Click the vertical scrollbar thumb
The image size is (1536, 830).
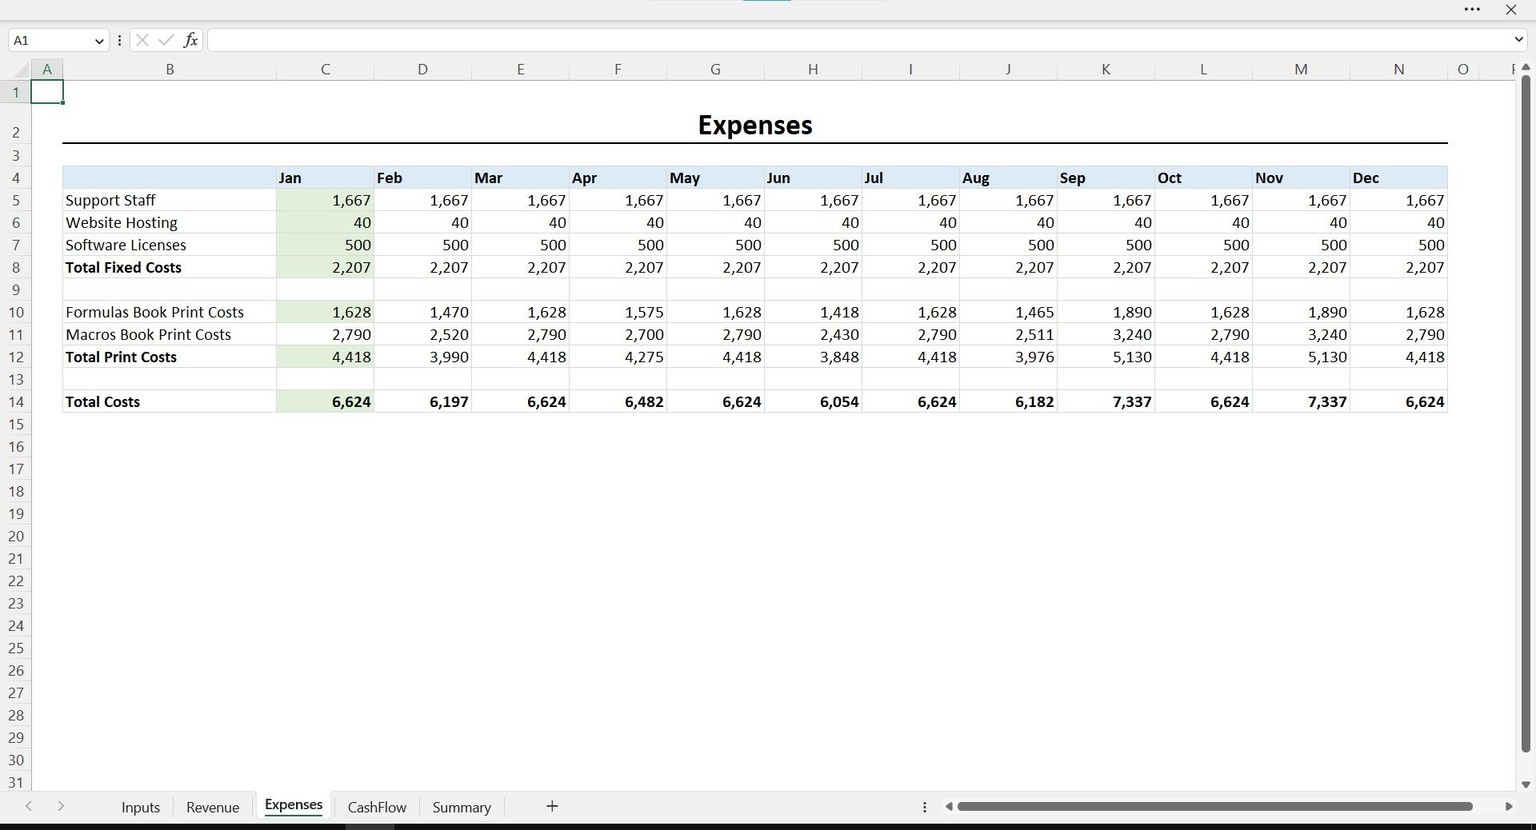click(x=1526, y=413)
